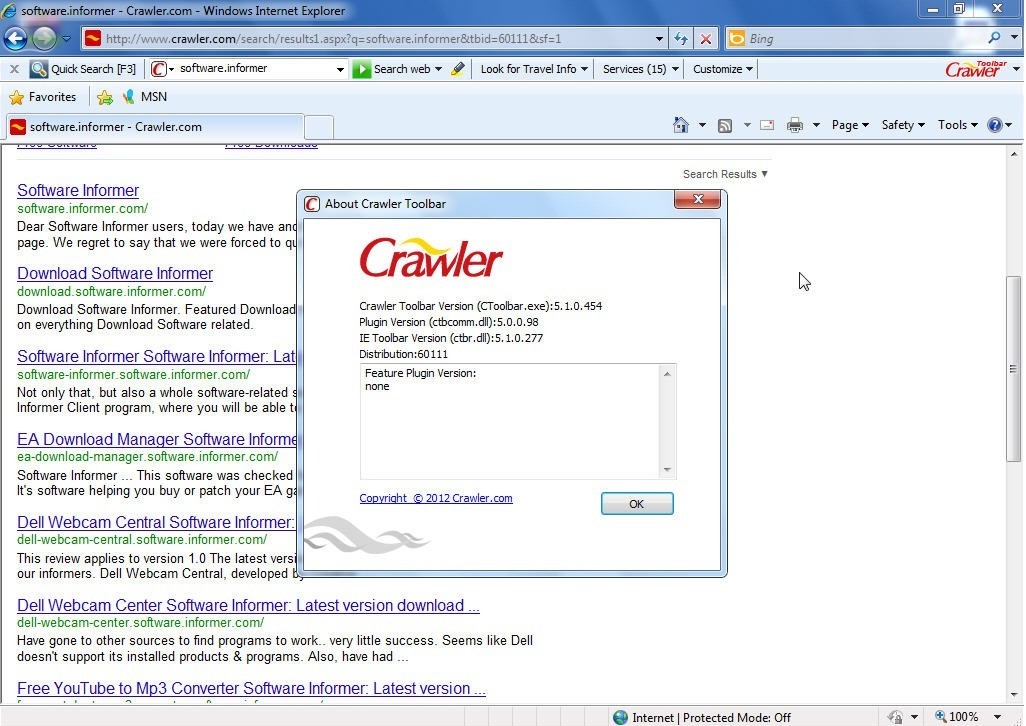1026x726 pixels.
Task: Click the Favorites button label
Action: pos(52,97)
